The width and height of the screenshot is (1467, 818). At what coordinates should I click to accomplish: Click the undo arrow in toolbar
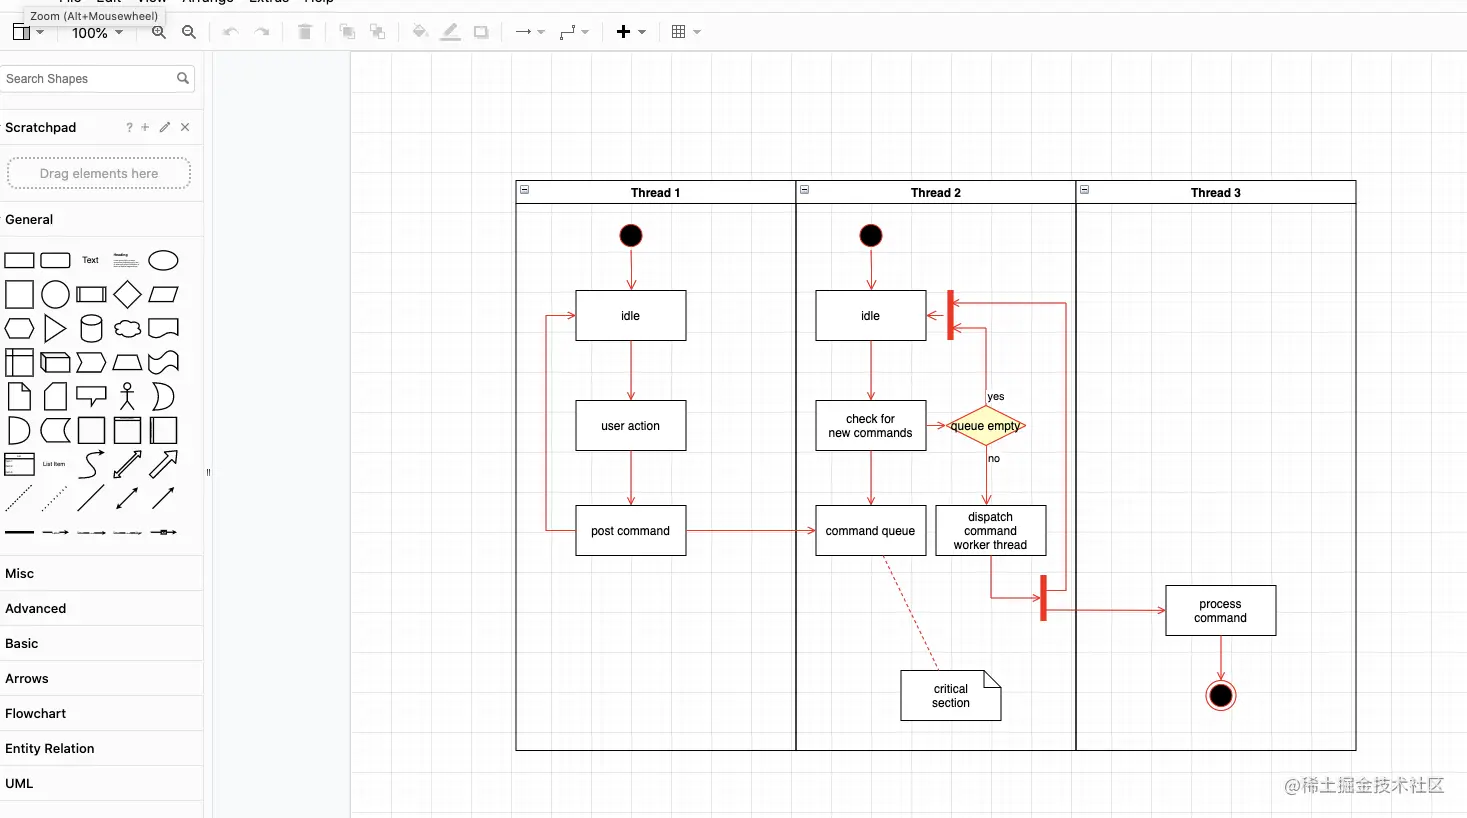(x=230, y=32)
